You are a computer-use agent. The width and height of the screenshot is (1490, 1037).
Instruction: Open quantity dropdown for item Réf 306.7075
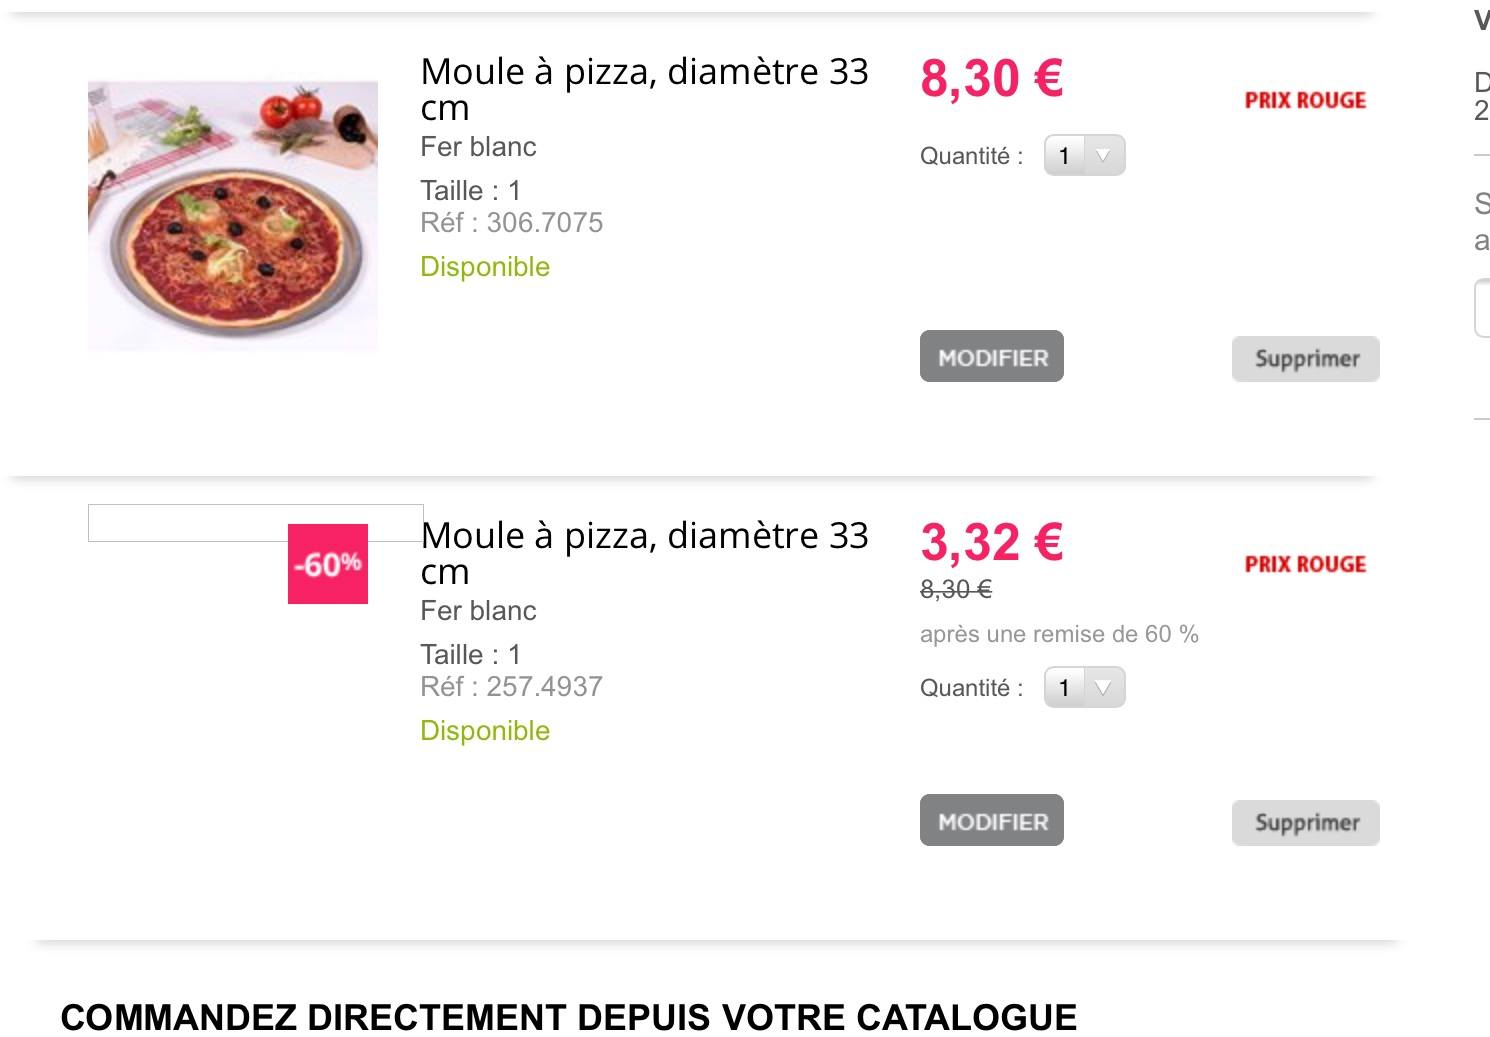tap(1085, 156)
